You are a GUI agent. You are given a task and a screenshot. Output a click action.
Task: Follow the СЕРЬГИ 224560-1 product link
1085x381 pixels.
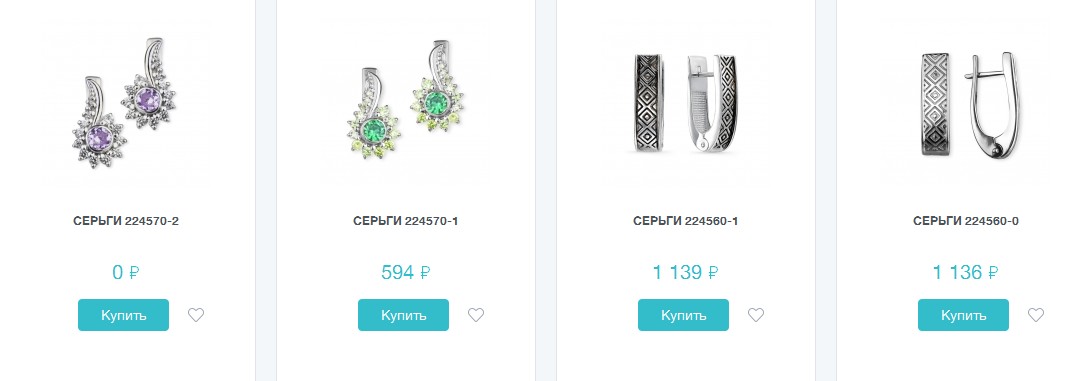[x=686, y=221]
